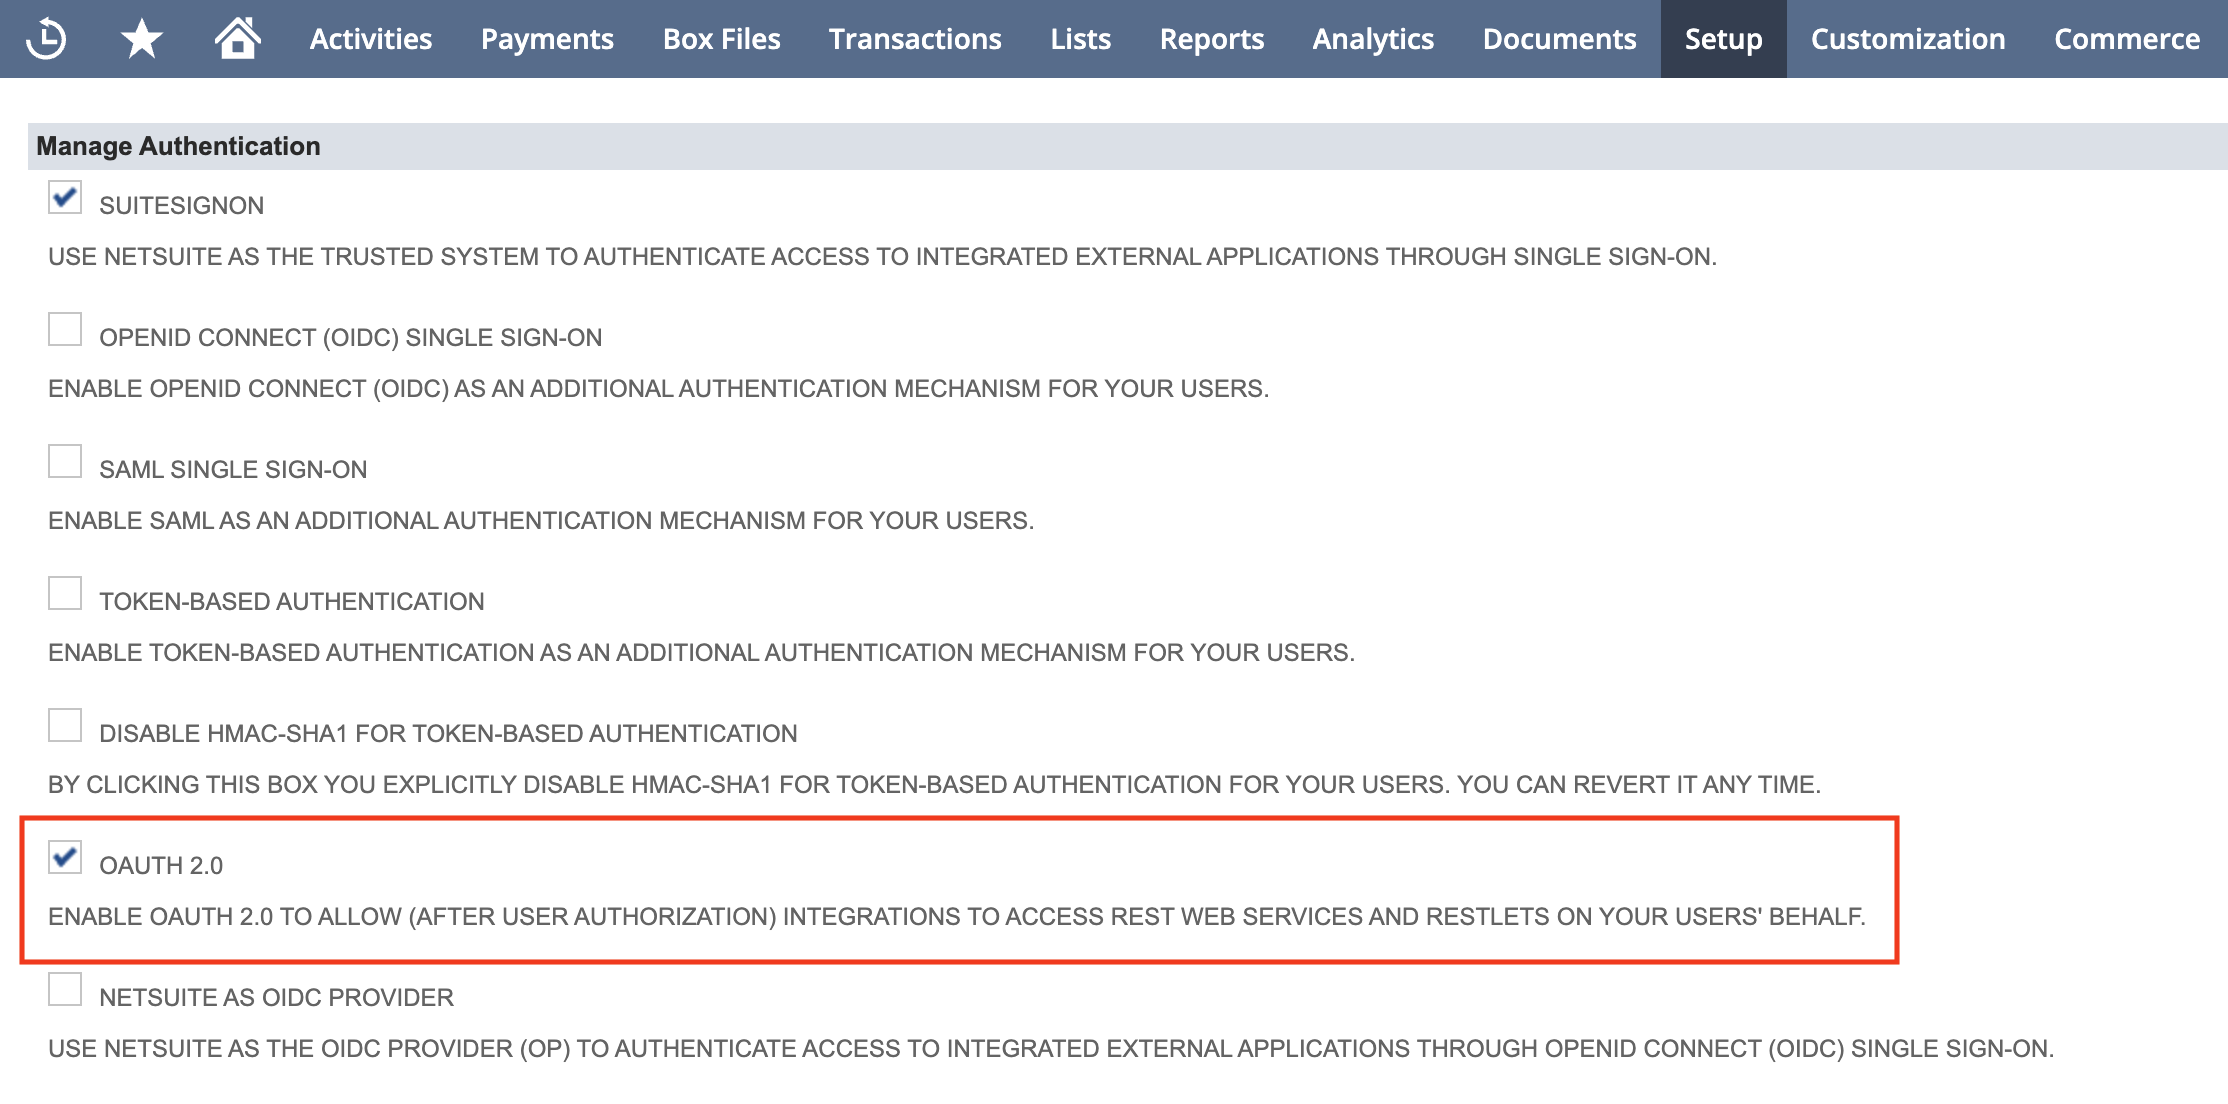Uncheck the SuiteSignOn checkbox

(x=65, y=197)
